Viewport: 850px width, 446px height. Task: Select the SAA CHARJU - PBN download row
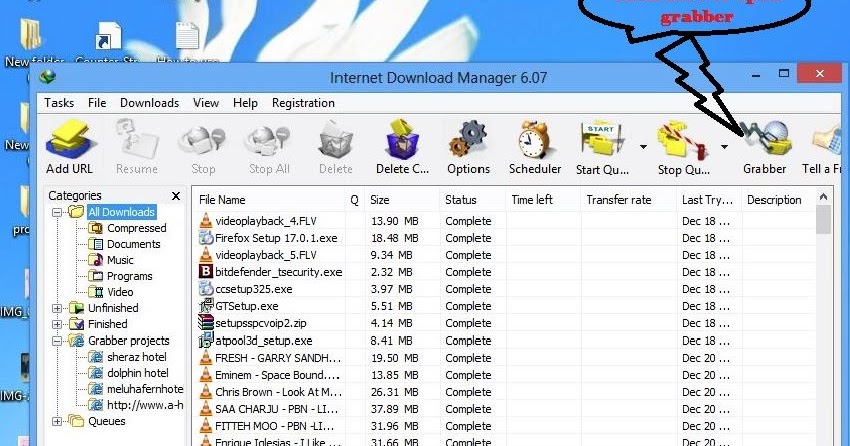(504, 409)
